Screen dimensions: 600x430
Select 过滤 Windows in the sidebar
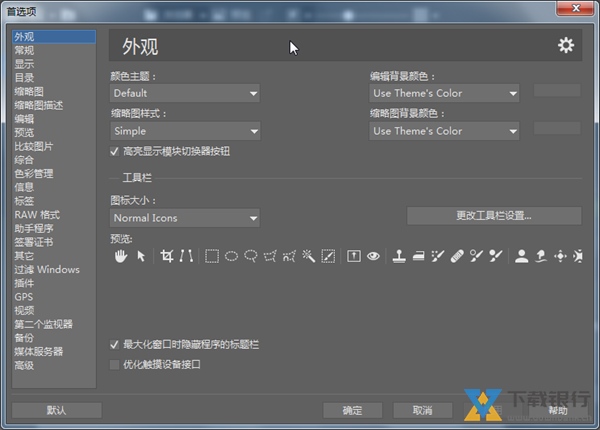(x=54, y=270)
